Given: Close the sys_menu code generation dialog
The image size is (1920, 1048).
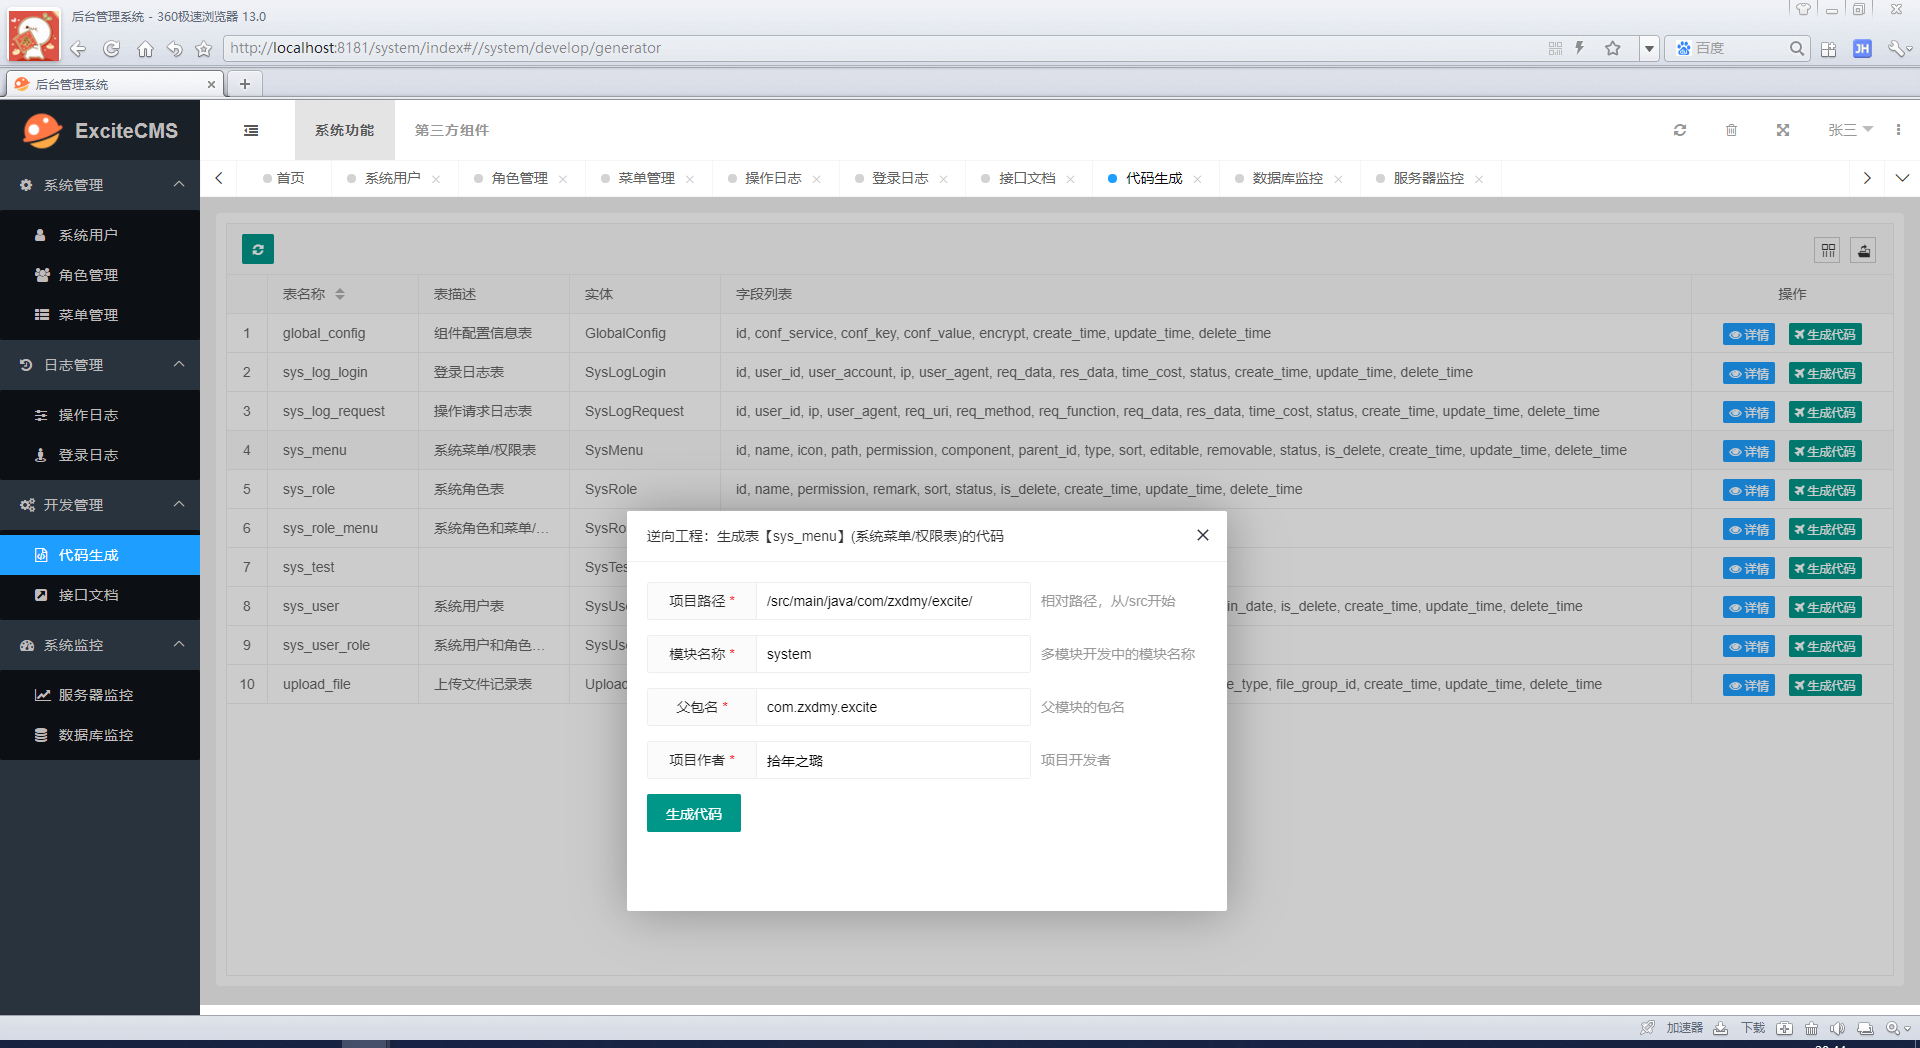Looking at the screenshot, I should pyautogui.click(x=1202, y=535).
